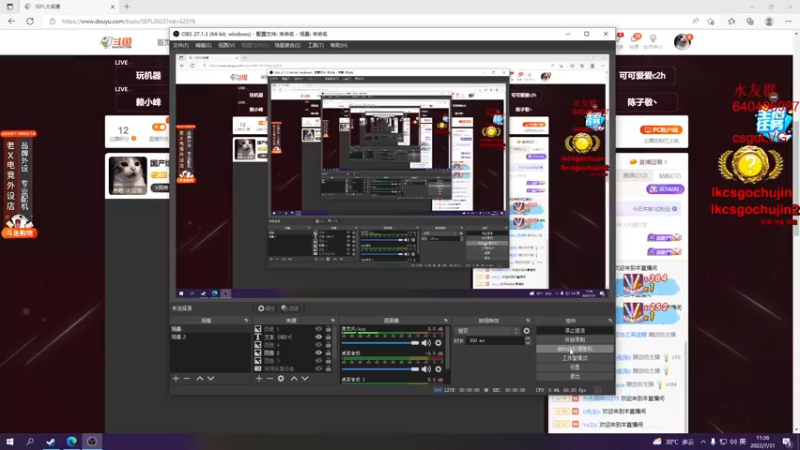Viewport: 800px width, 450px height.
Task: Open mic/Aux audio settings gear
Action: pyautogui.click(x=438, y=343)
